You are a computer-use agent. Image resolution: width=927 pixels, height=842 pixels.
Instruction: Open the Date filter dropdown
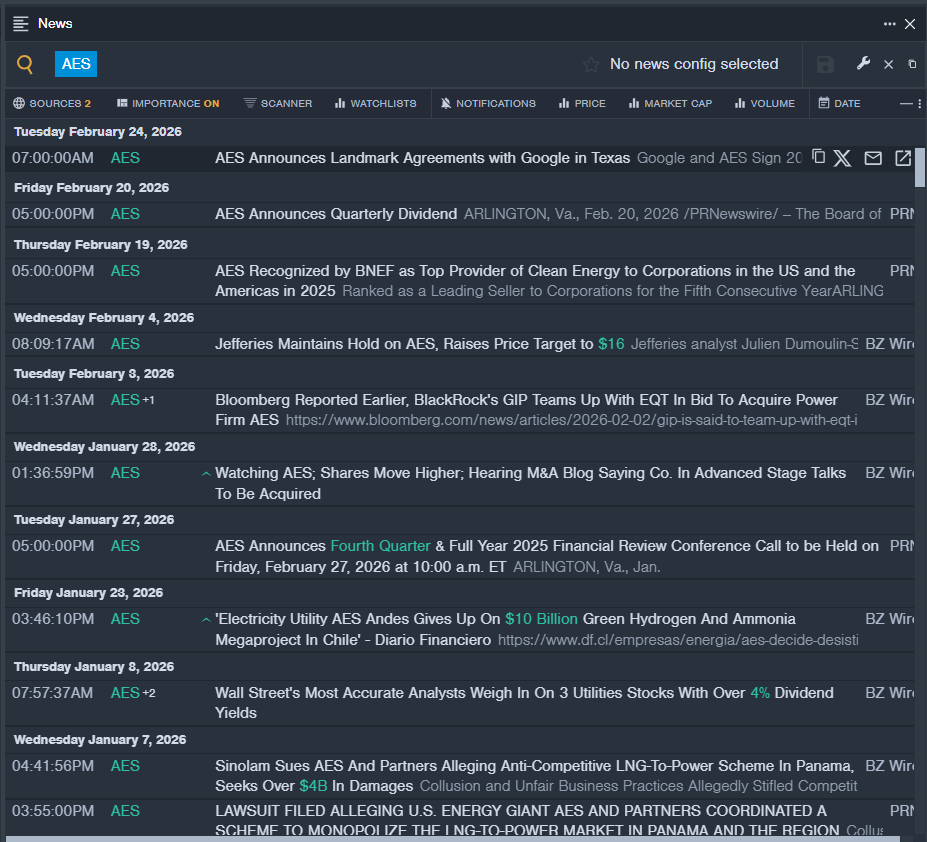coord(839,103)
